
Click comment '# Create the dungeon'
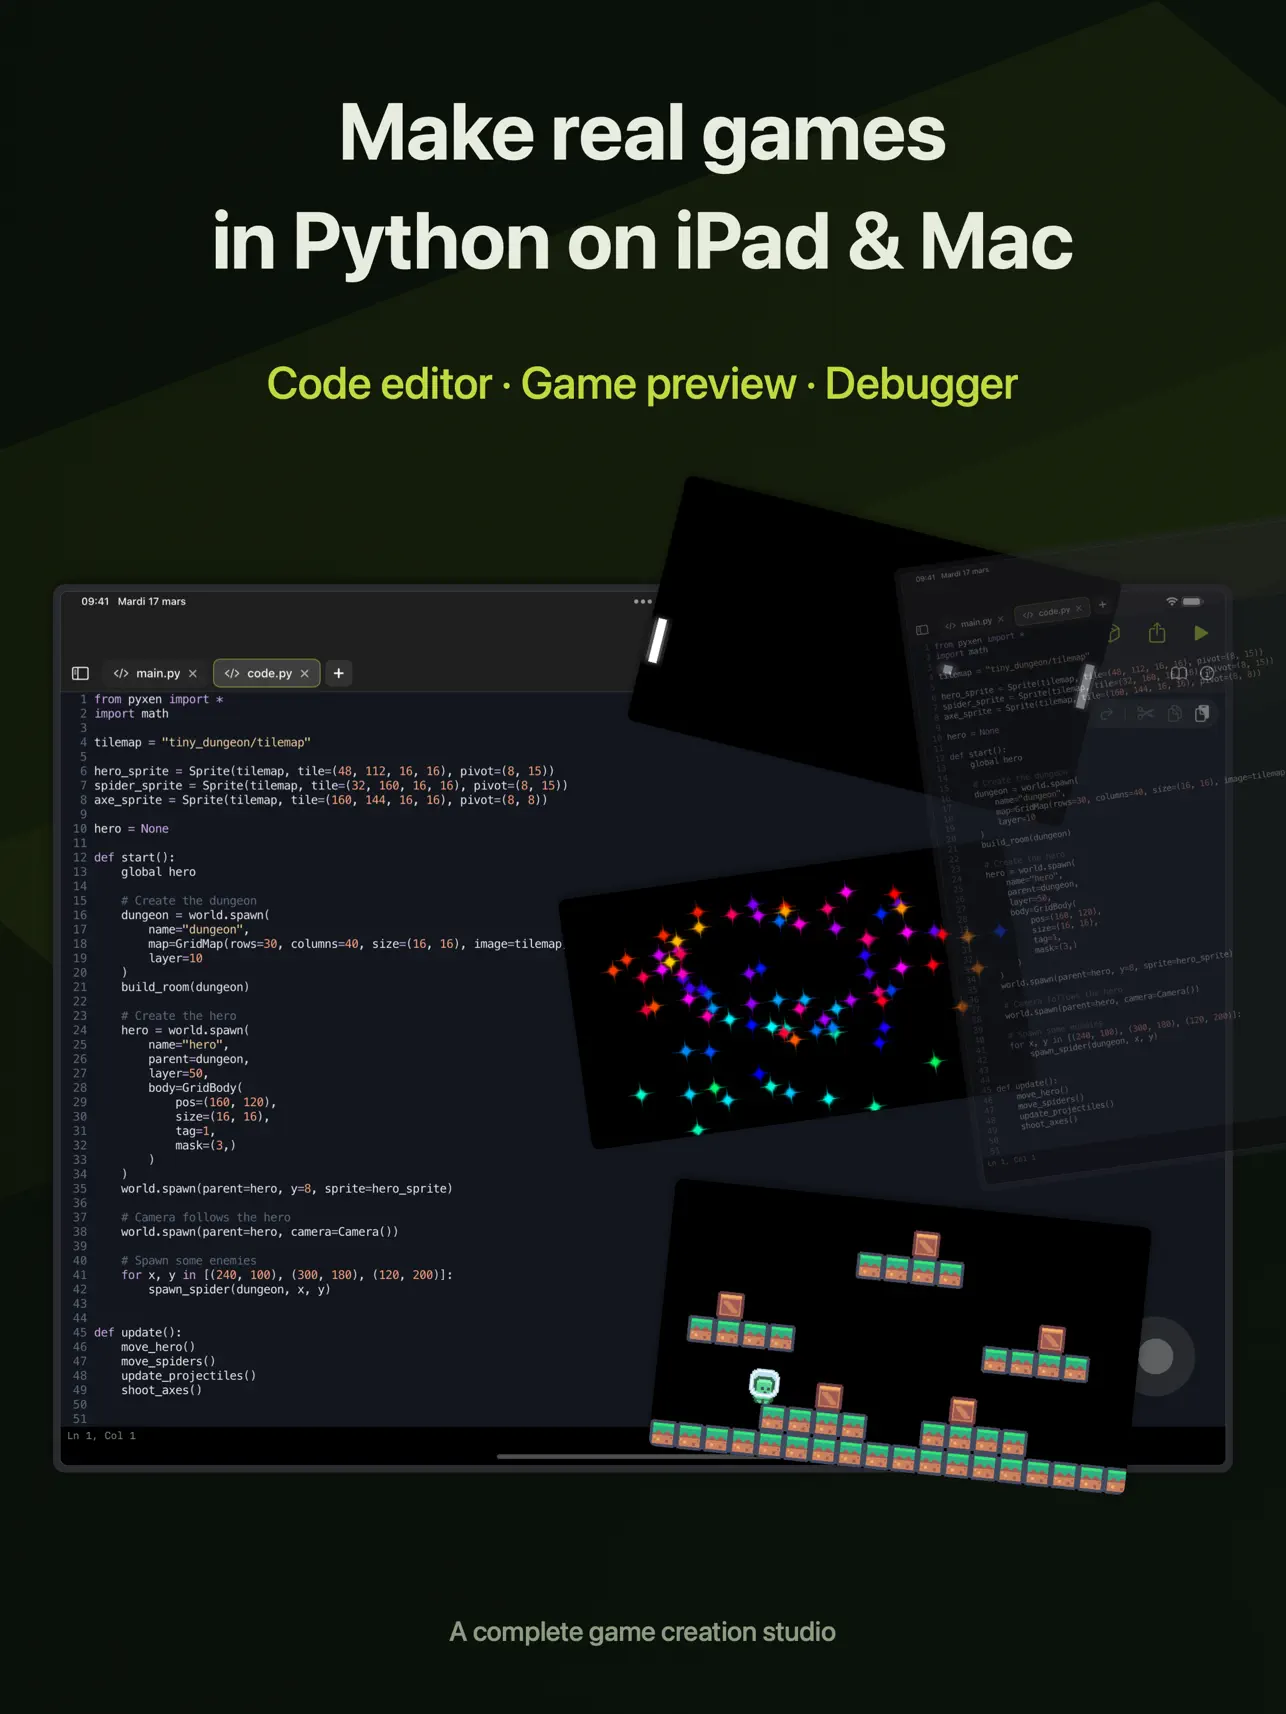point(189,901)
